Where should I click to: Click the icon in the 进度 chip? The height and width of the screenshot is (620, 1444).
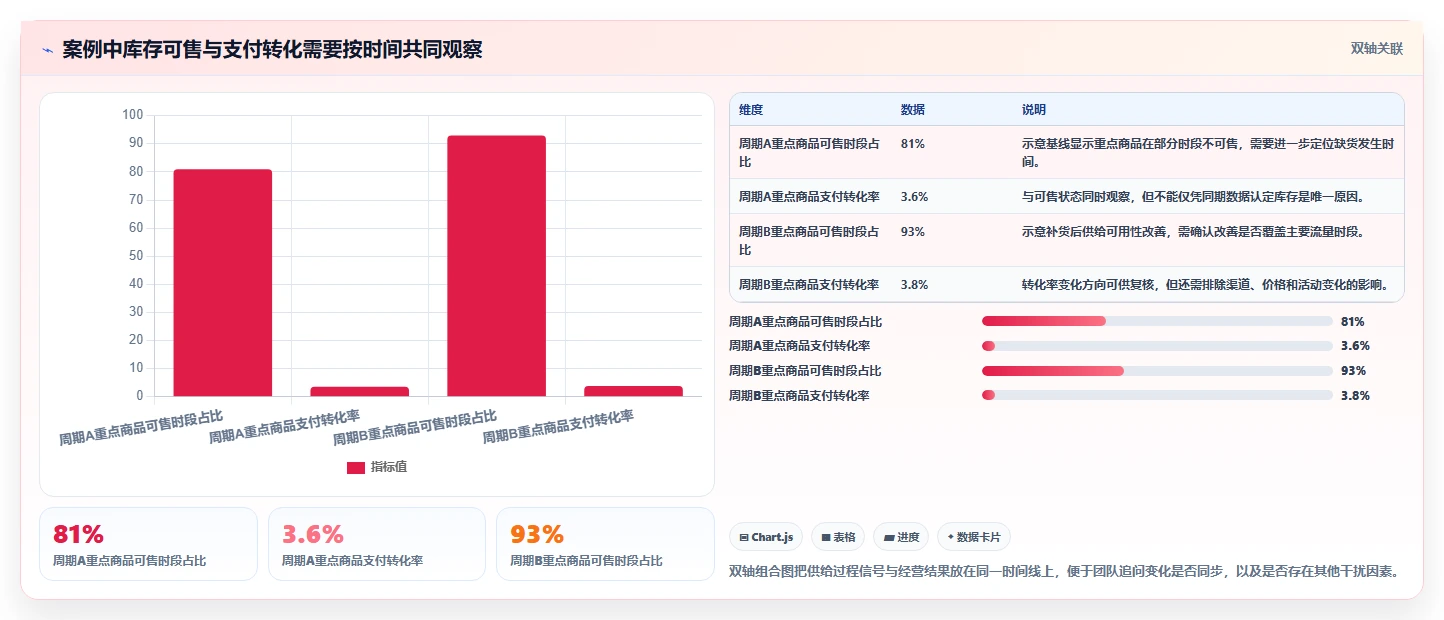click(x=889, y=537)
